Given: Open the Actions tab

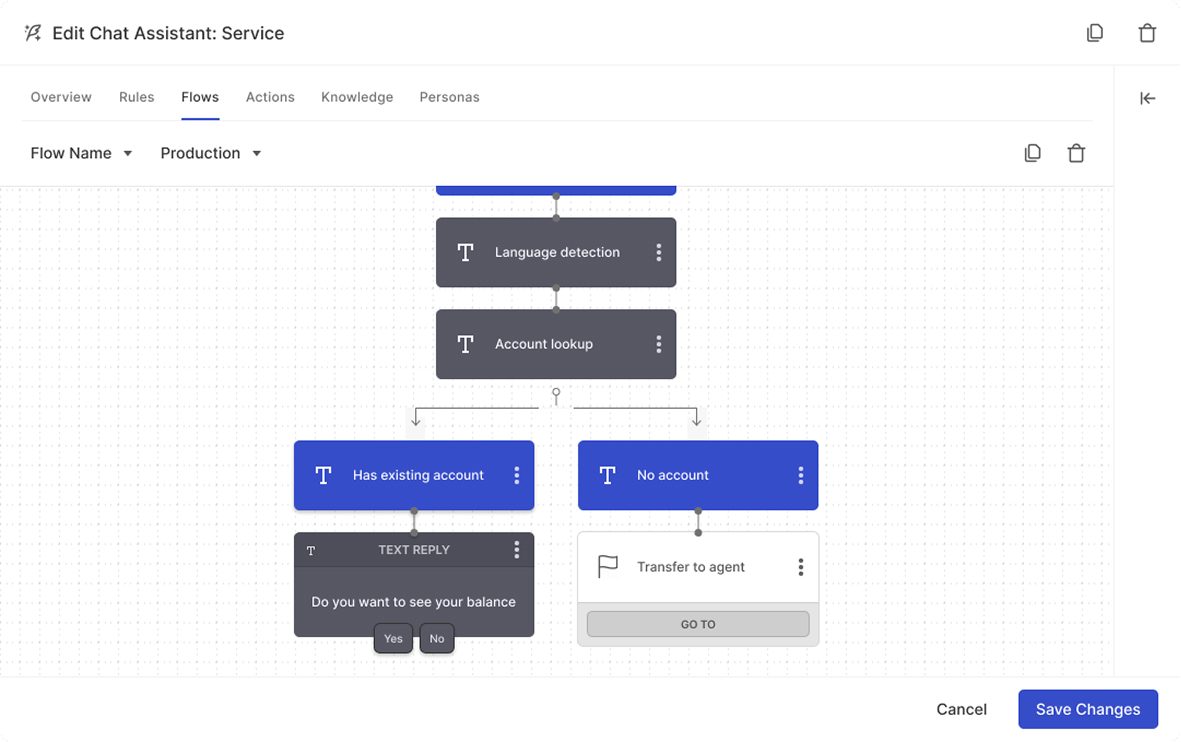Looking at the screenshot, I should coord(270,97).
